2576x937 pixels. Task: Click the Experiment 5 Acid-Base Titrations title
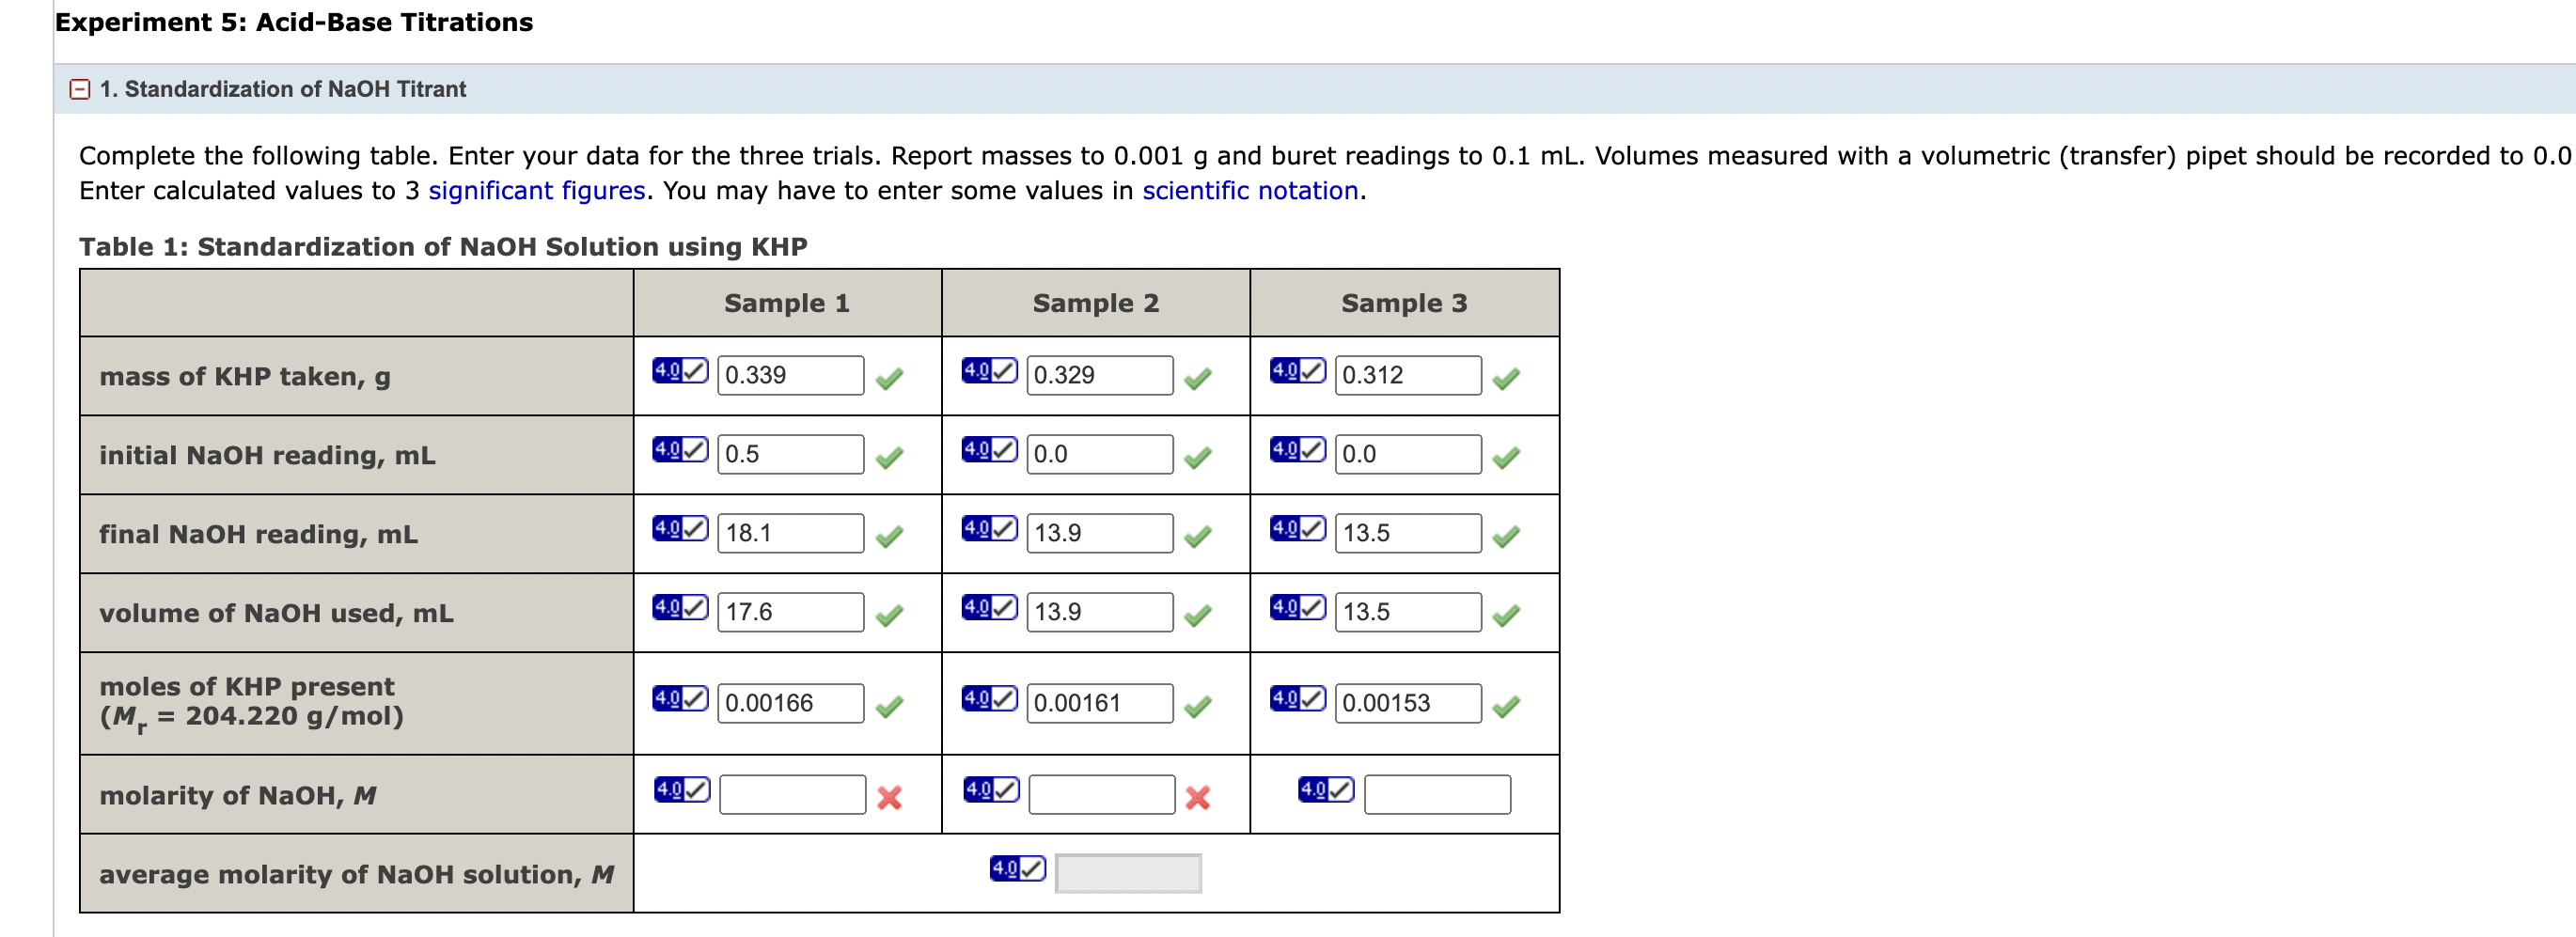coord(293,21)
